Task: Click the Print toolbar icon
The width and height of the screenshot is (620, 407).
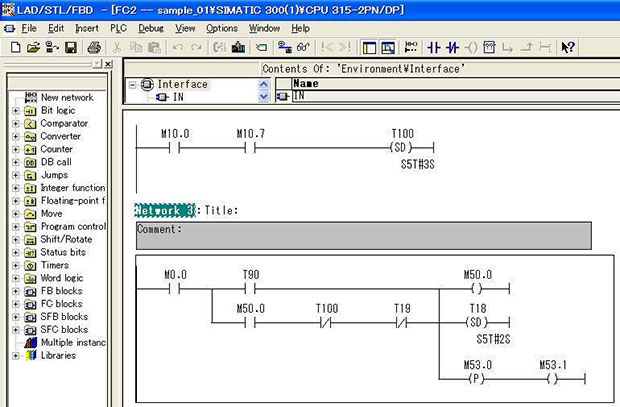Action: click(93, 47)
